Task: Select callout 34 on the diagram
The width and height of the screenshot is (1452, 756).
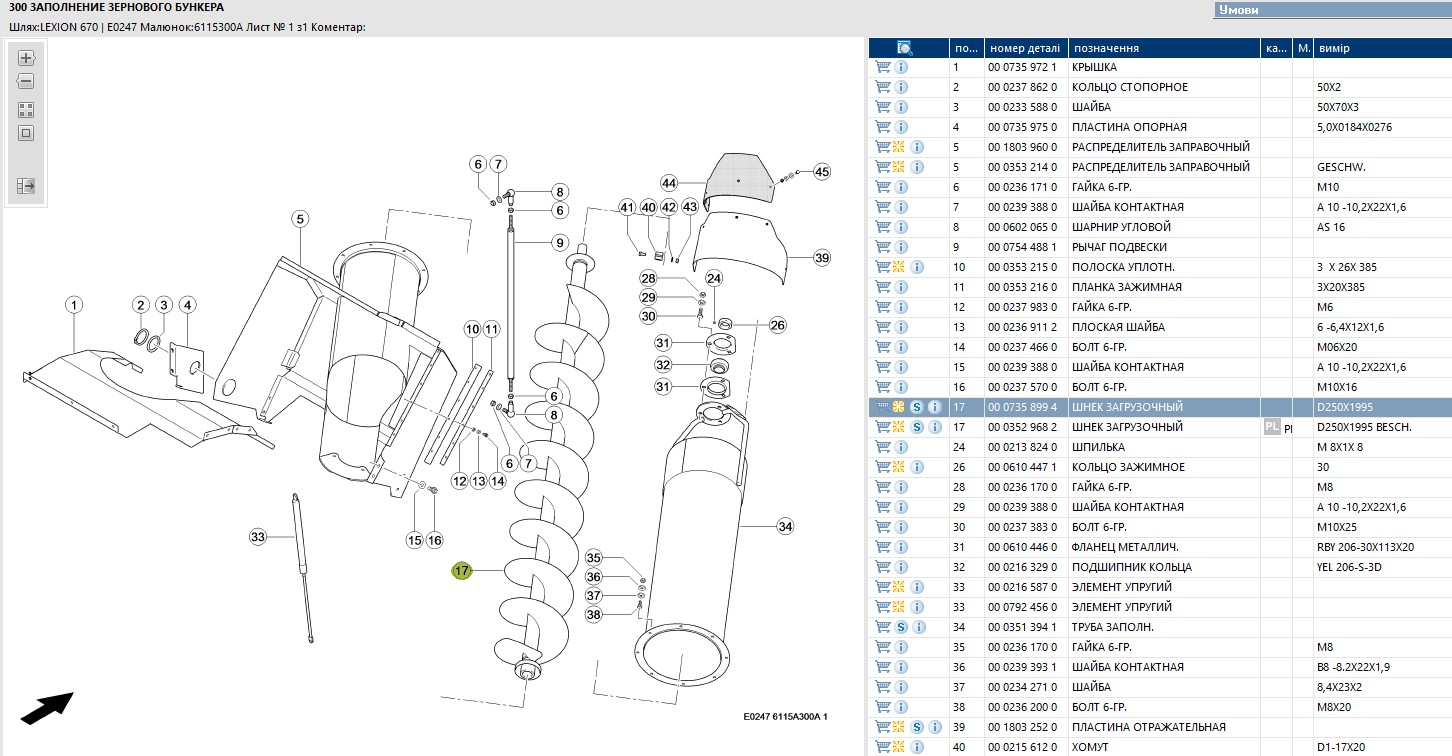Action: (785, 526)
